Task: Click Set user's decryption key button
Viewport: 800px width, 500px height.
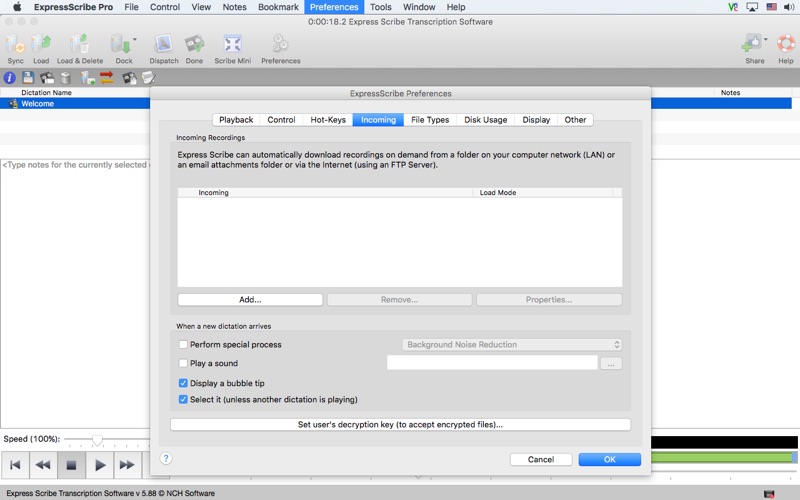Action: click(x=401, y=424)
